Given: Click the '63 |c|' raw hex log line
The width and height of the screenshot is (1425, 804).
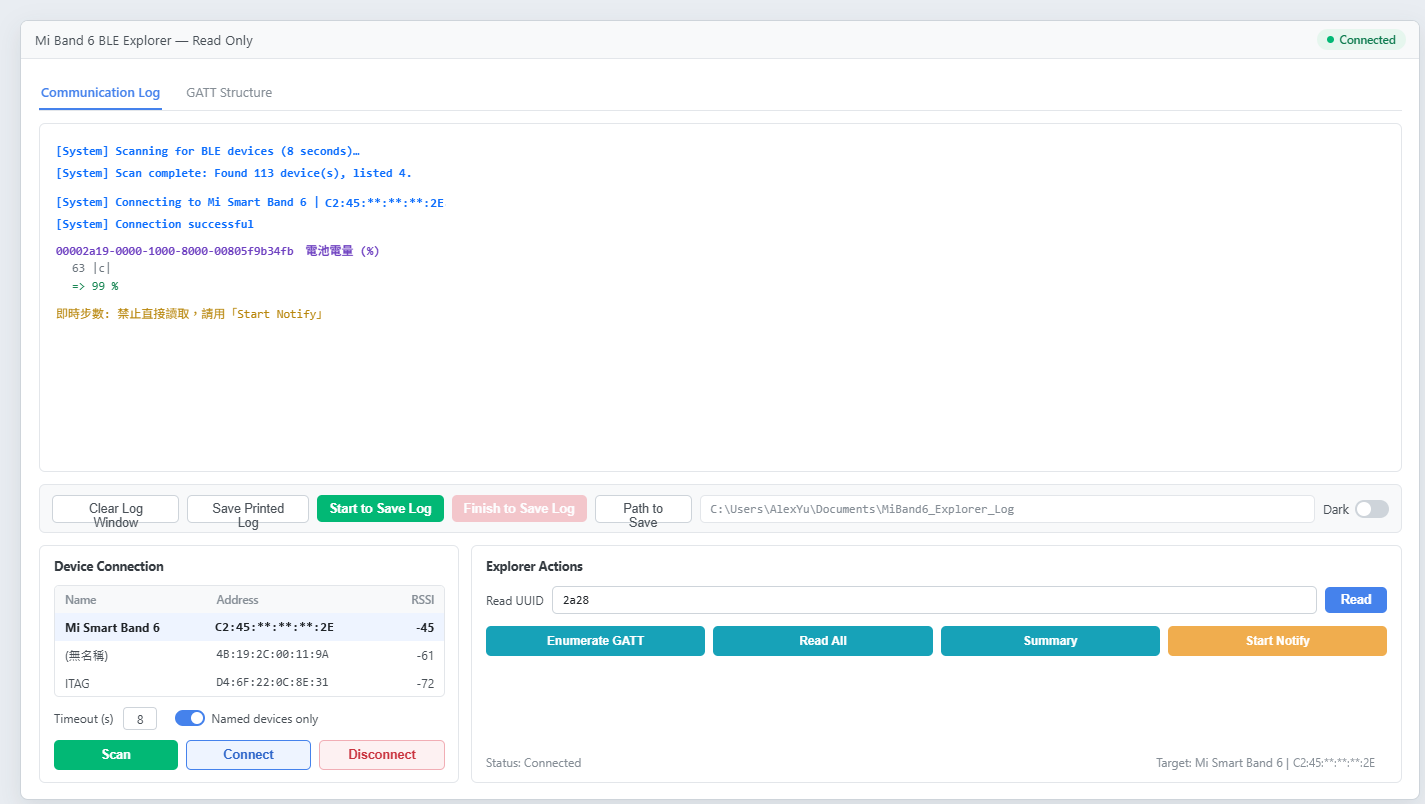Looking at the screenshot, I should [92, 268].
